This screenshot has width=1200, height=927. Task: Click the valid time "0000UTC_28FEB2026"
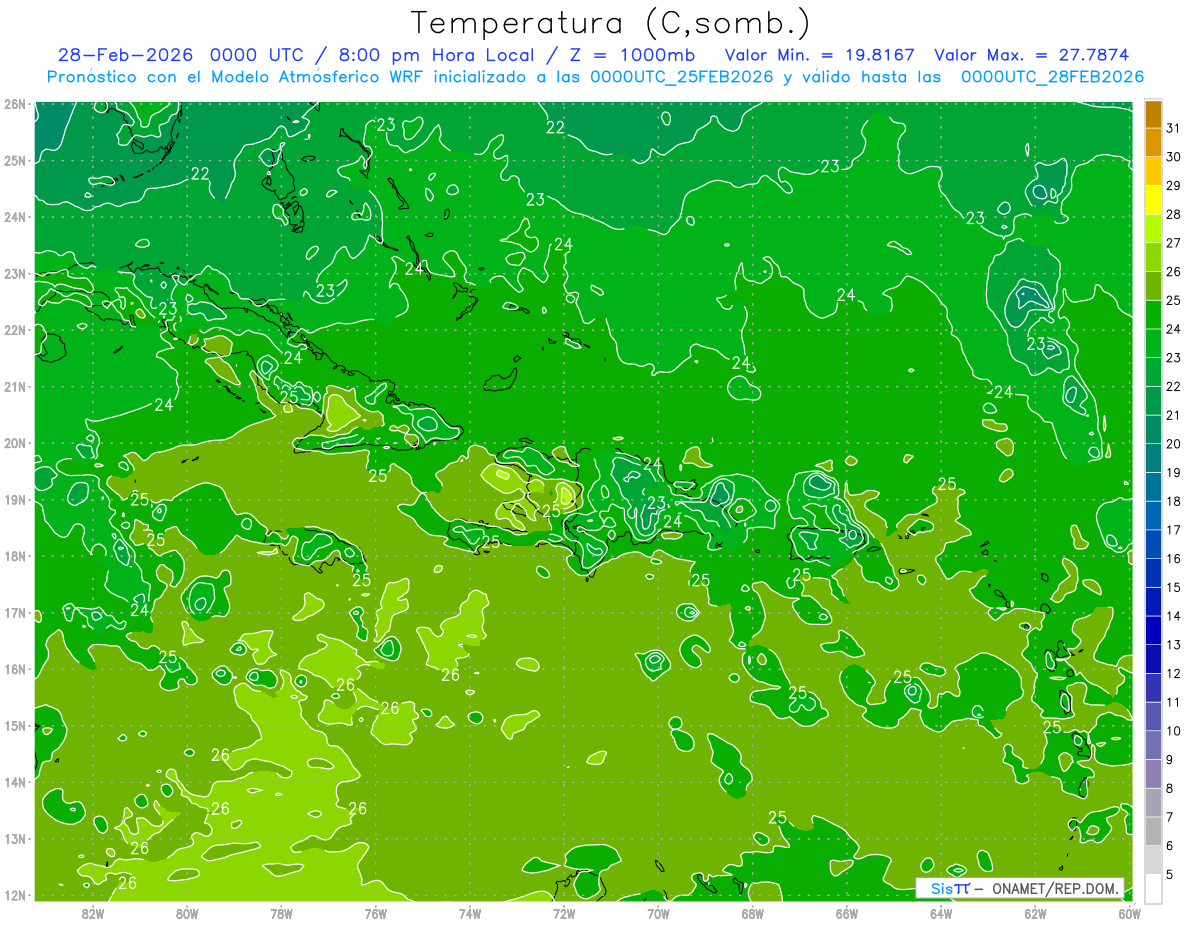[1052, 77]
